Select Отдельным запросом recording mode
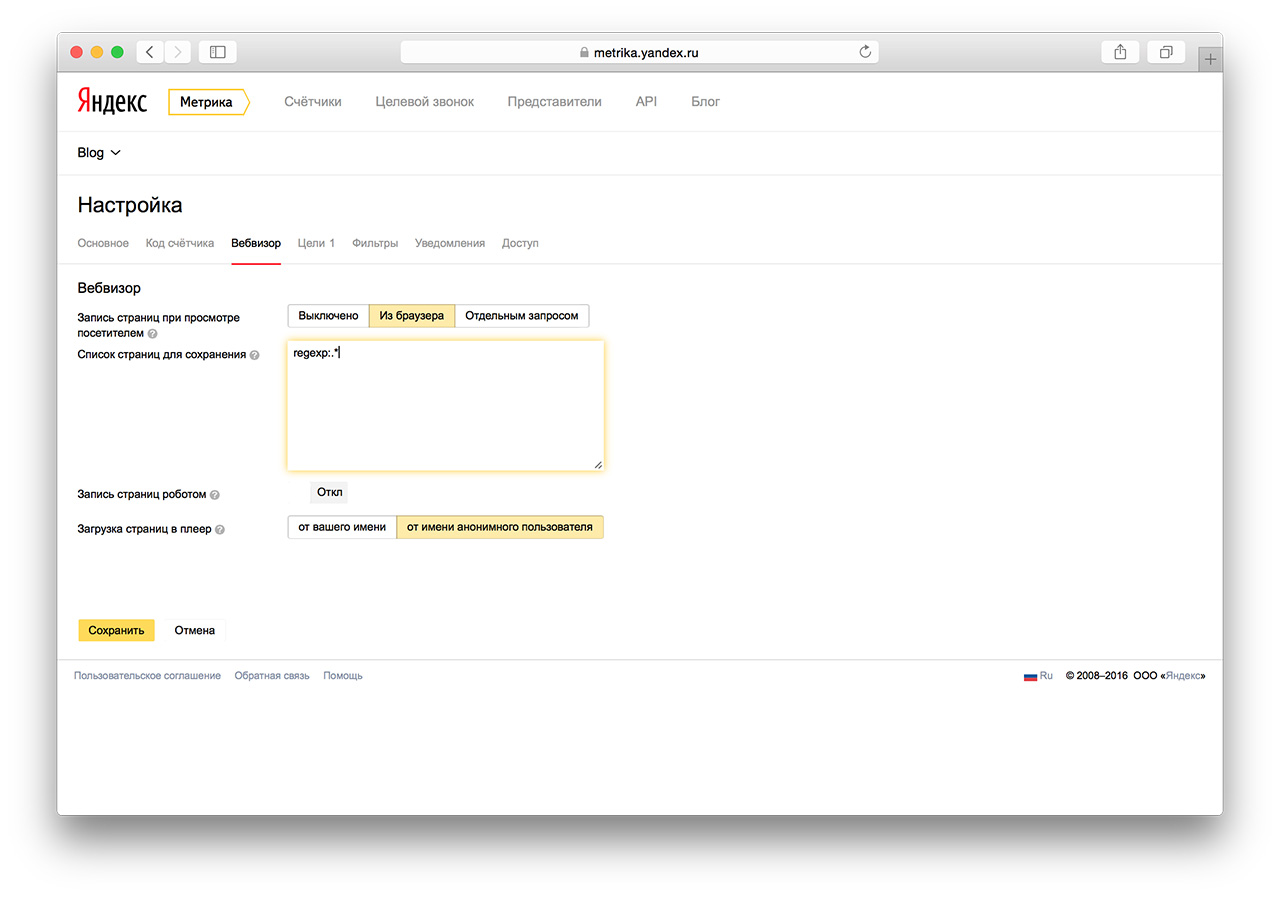Image resolution: width=1280 pixels, height=897 pixels. [521, 316]
